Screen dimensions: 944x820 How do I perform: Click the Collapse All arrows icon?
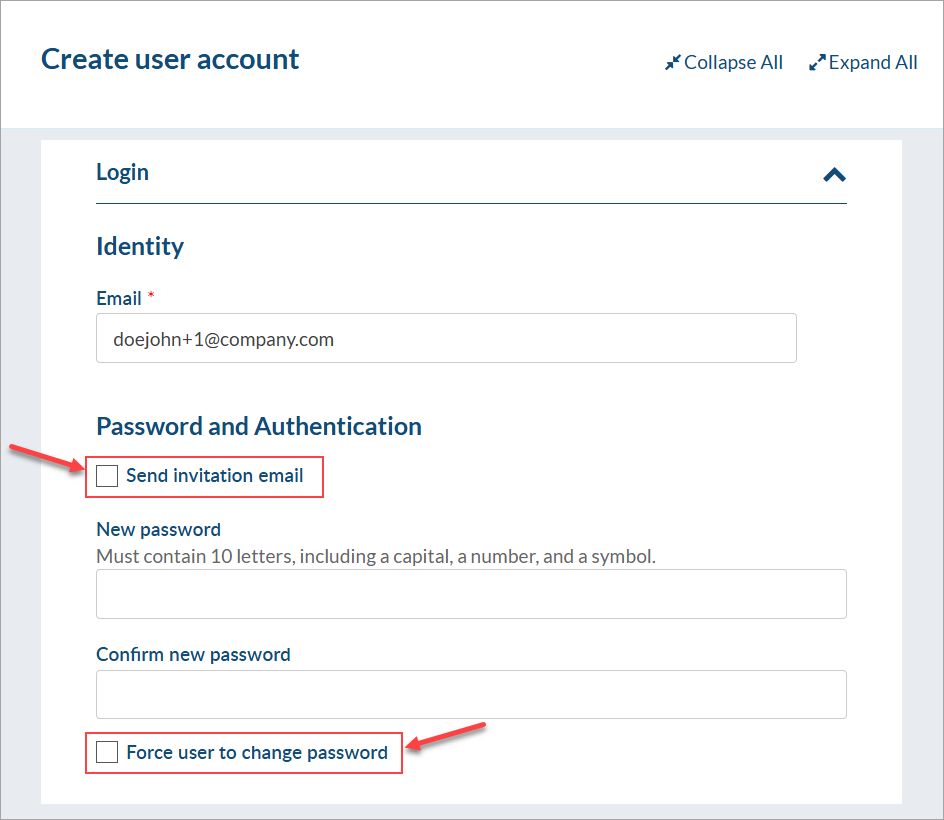[x=672, y=63]
